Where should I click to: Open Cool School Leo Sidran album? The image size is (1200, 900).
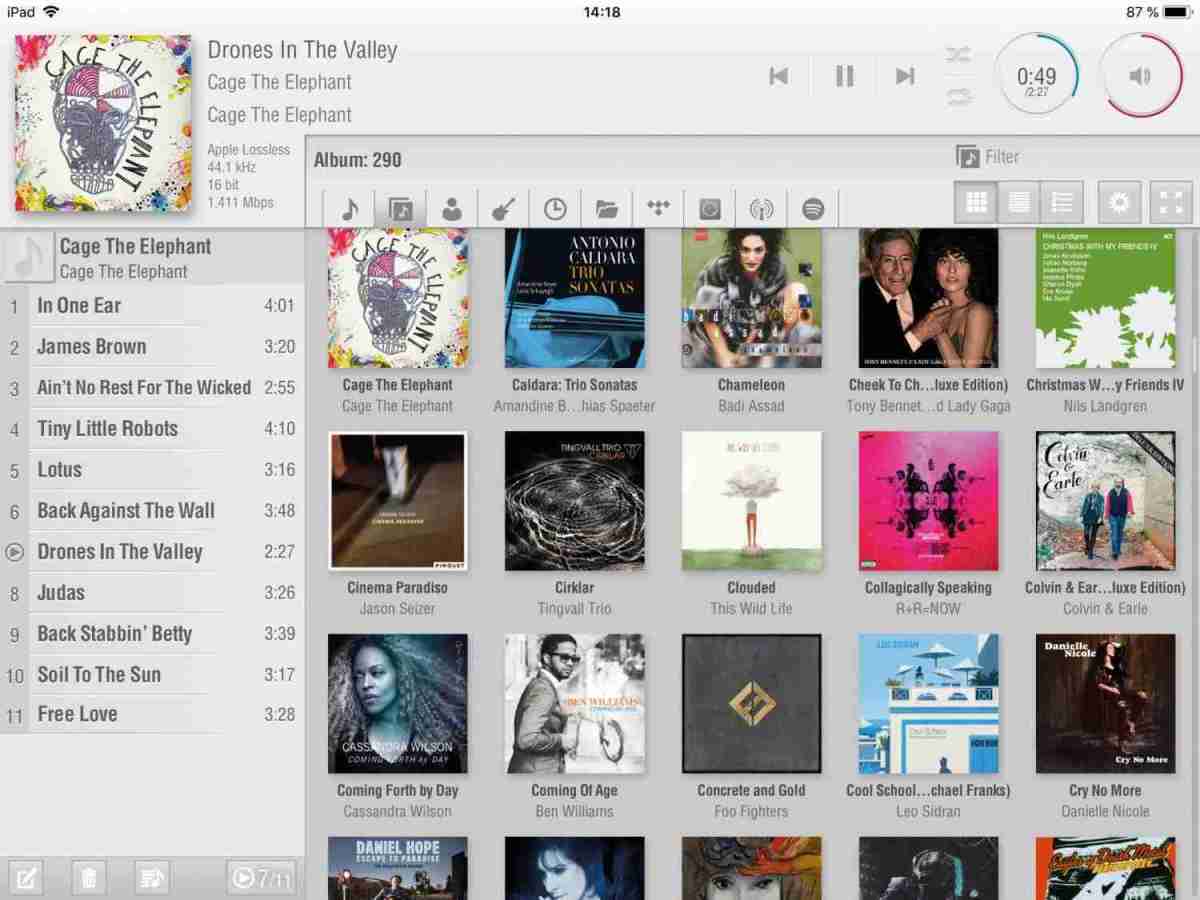pyautogui.click(x=929, y=703)
